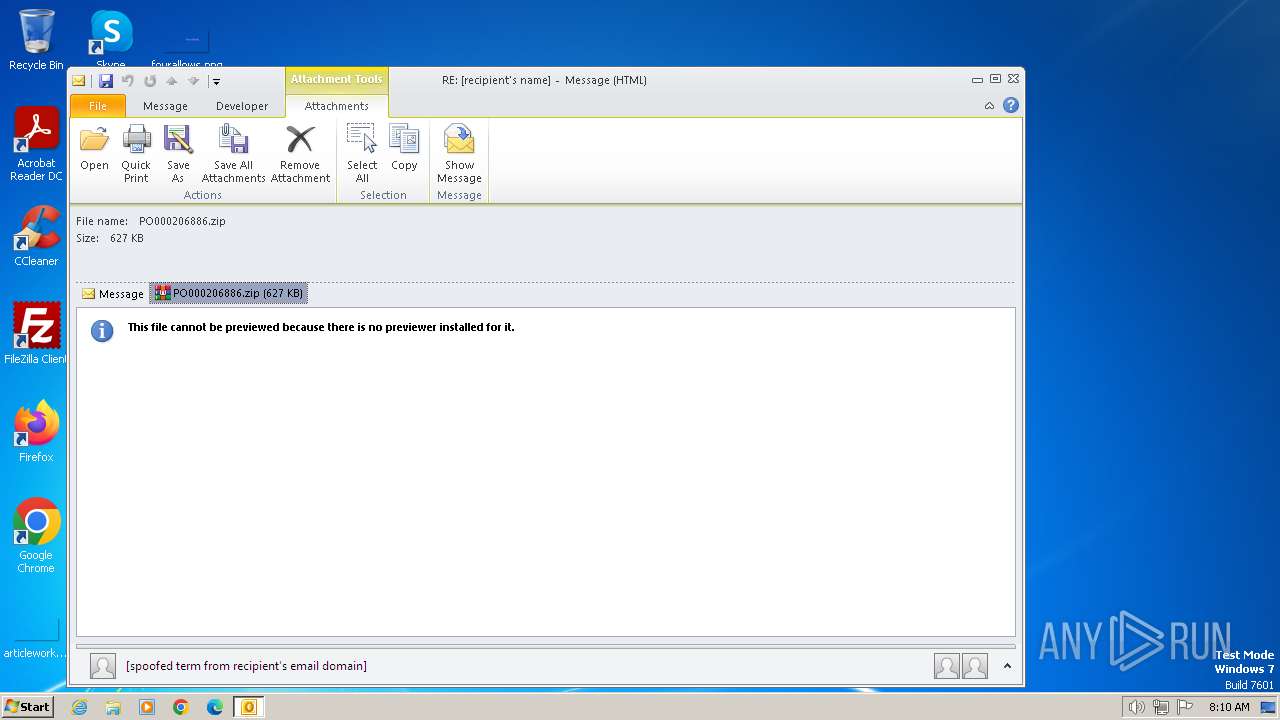Switch to the Message view tab
Screen dimensions: 1280x720
(x=113, y=294)
